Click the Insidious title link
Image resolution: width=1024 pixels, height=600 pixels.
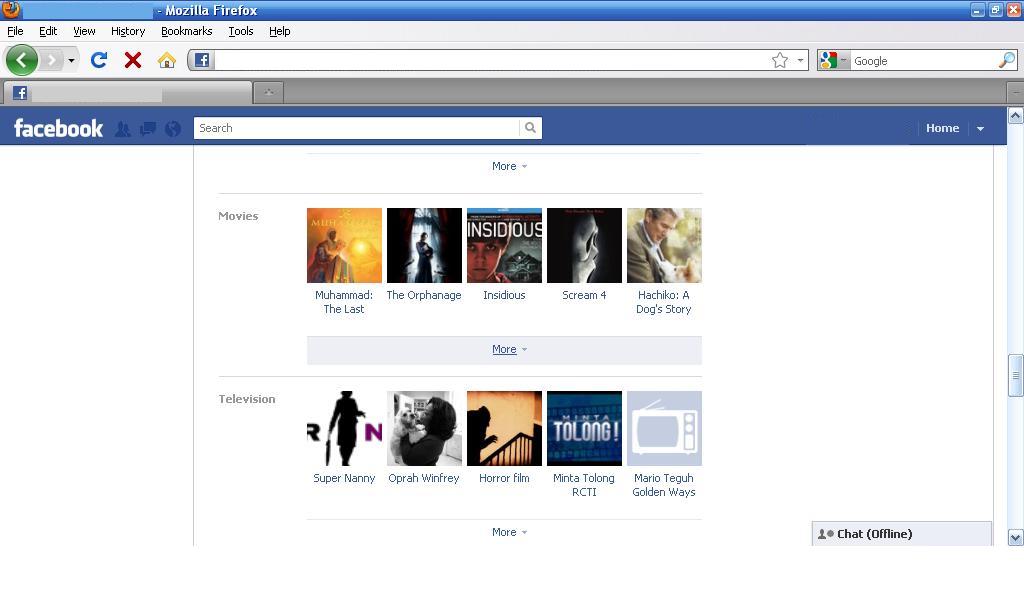click(x=504, y=295)
